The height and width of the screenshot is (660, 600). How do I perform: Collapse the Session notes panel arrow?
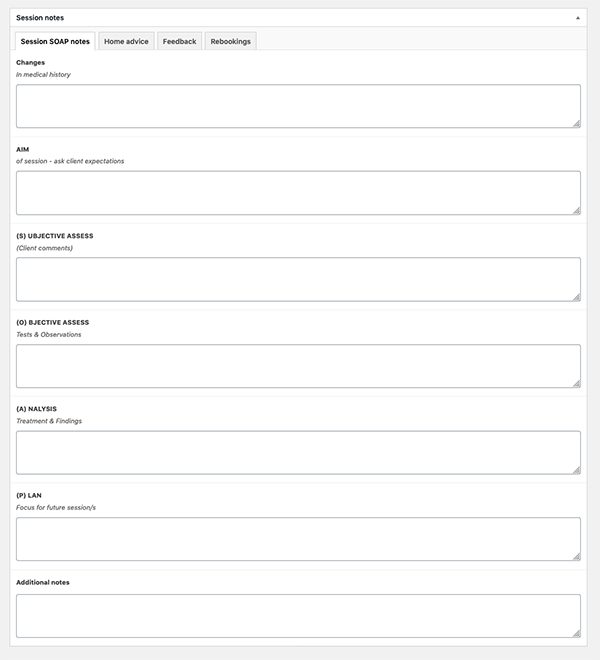click(577, 17)
